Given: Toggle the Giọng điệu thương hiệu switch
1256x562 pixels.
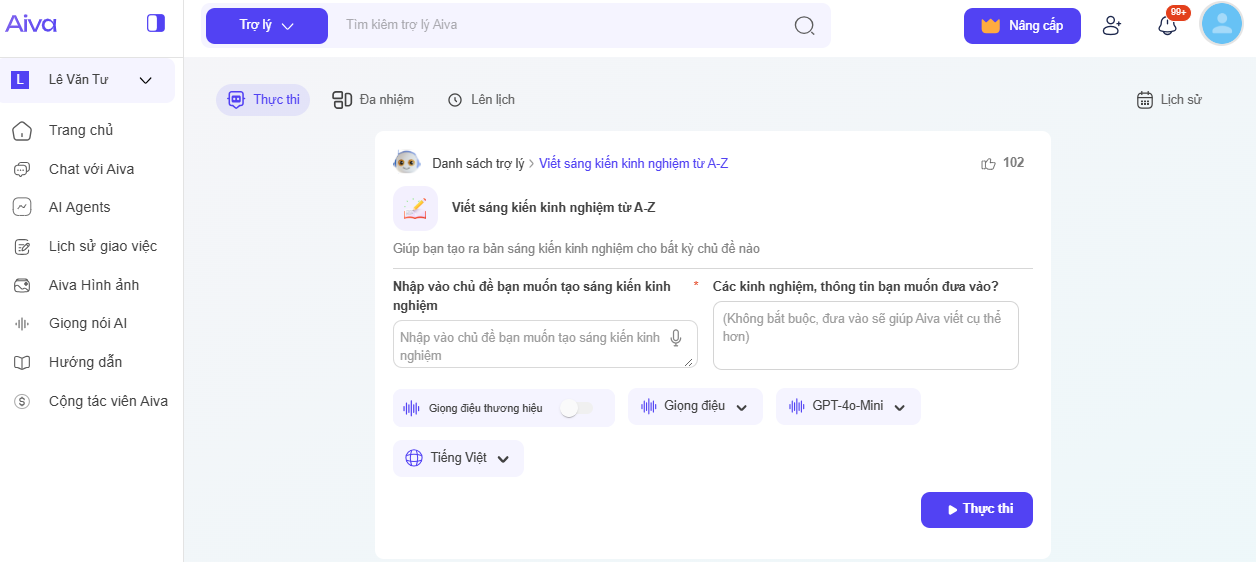Looking at the screenshot, I should click(x=575, y=408).
